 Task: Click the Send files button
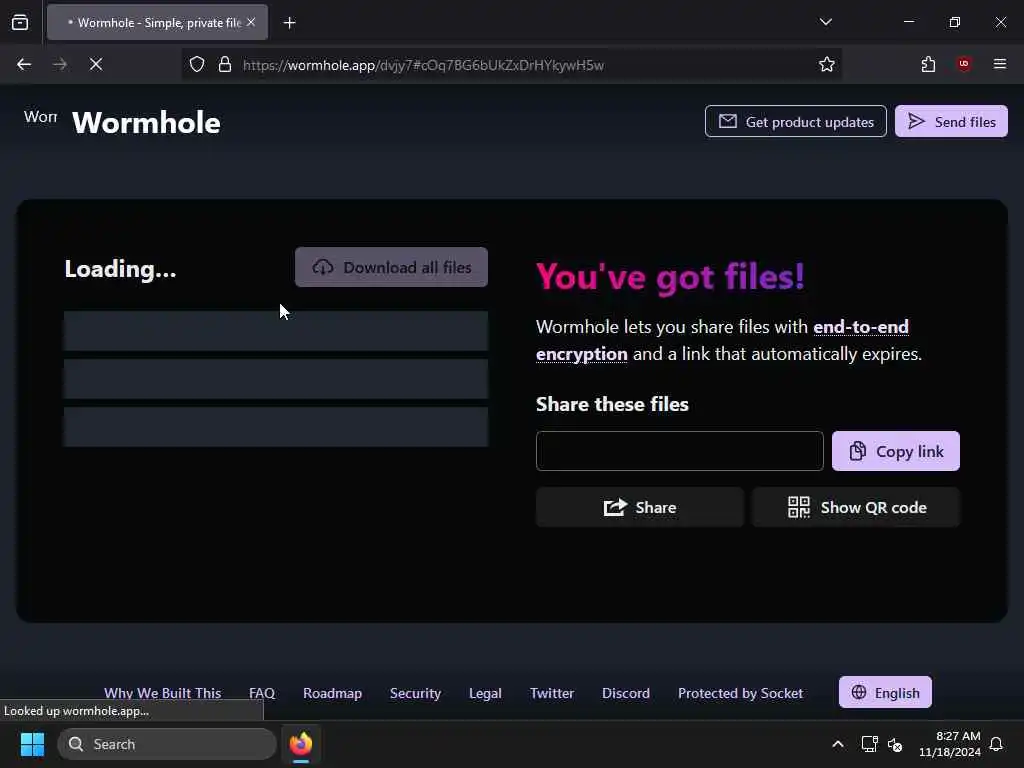point(951,121)
